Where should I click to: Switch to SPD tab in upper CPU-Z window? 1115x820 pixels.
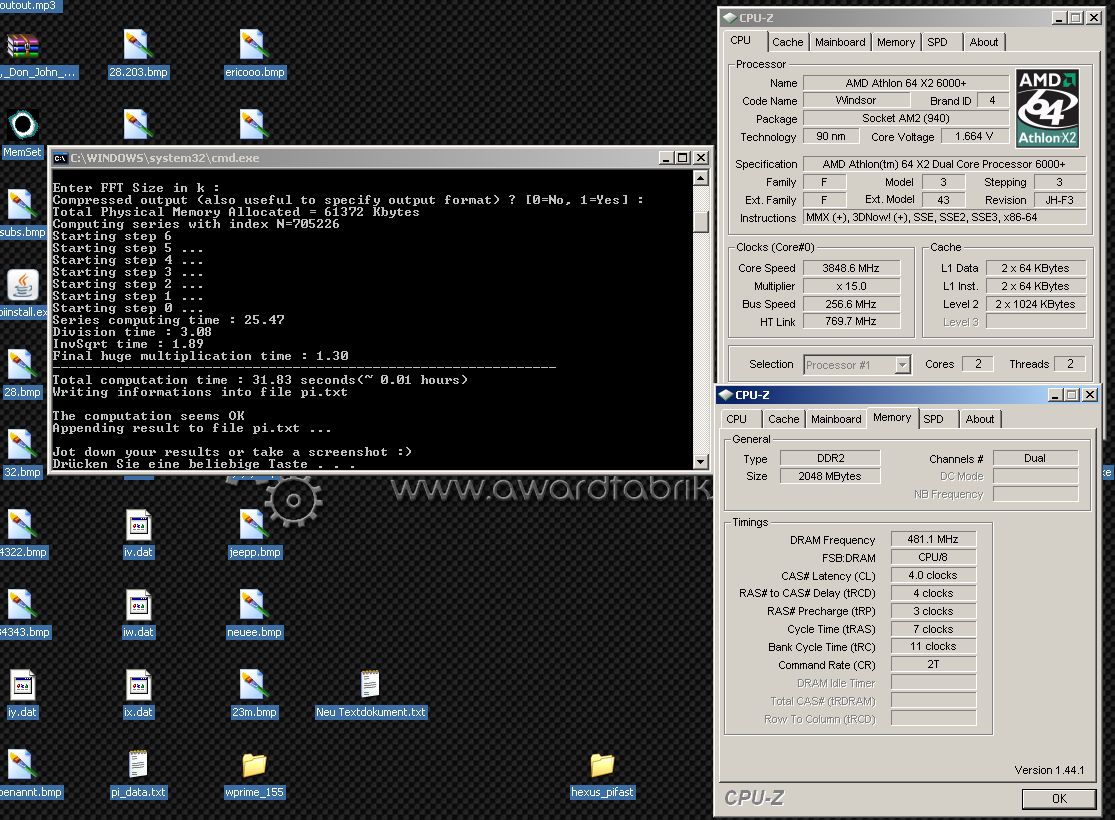coord(937,42)
